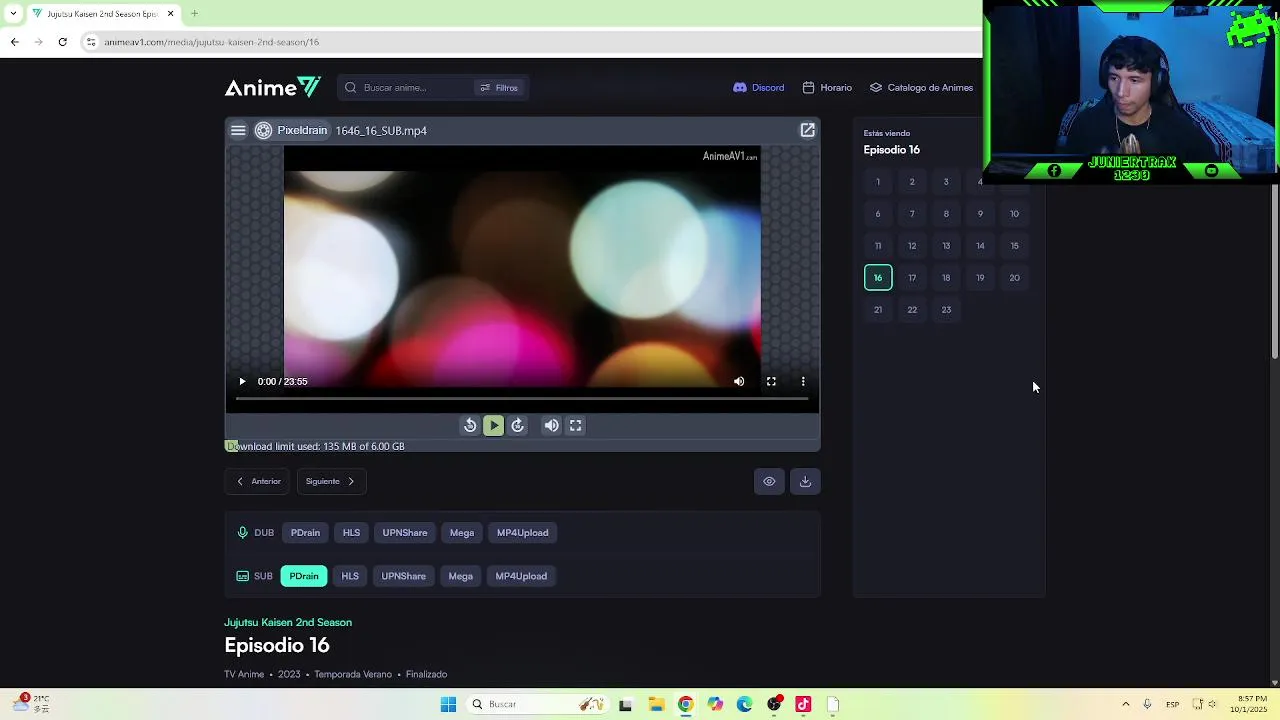Play the video from the native player controls
Screen dimensions: 1280x720
(242, 381)
